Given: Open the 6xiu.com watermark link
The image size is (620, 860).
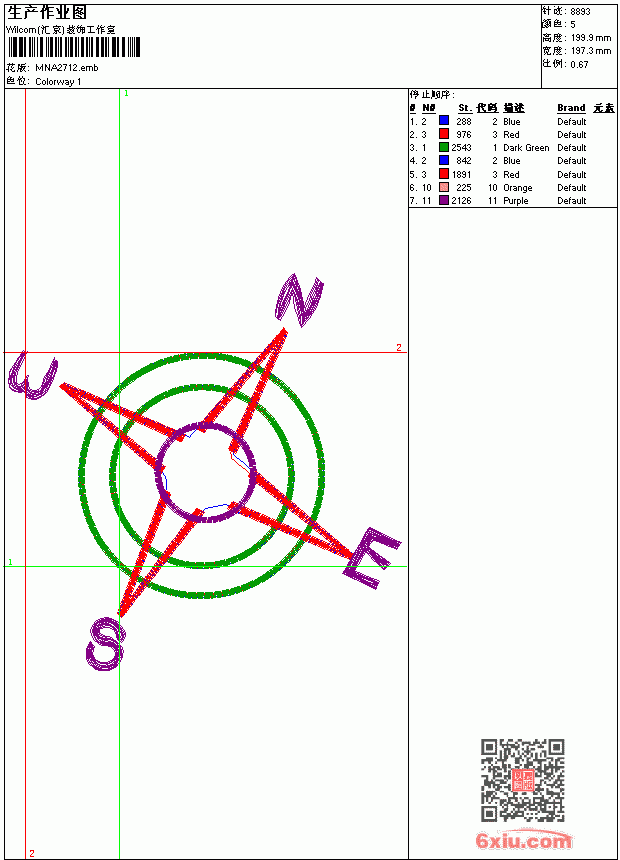Looking at the screenshot, I should 523,840.
